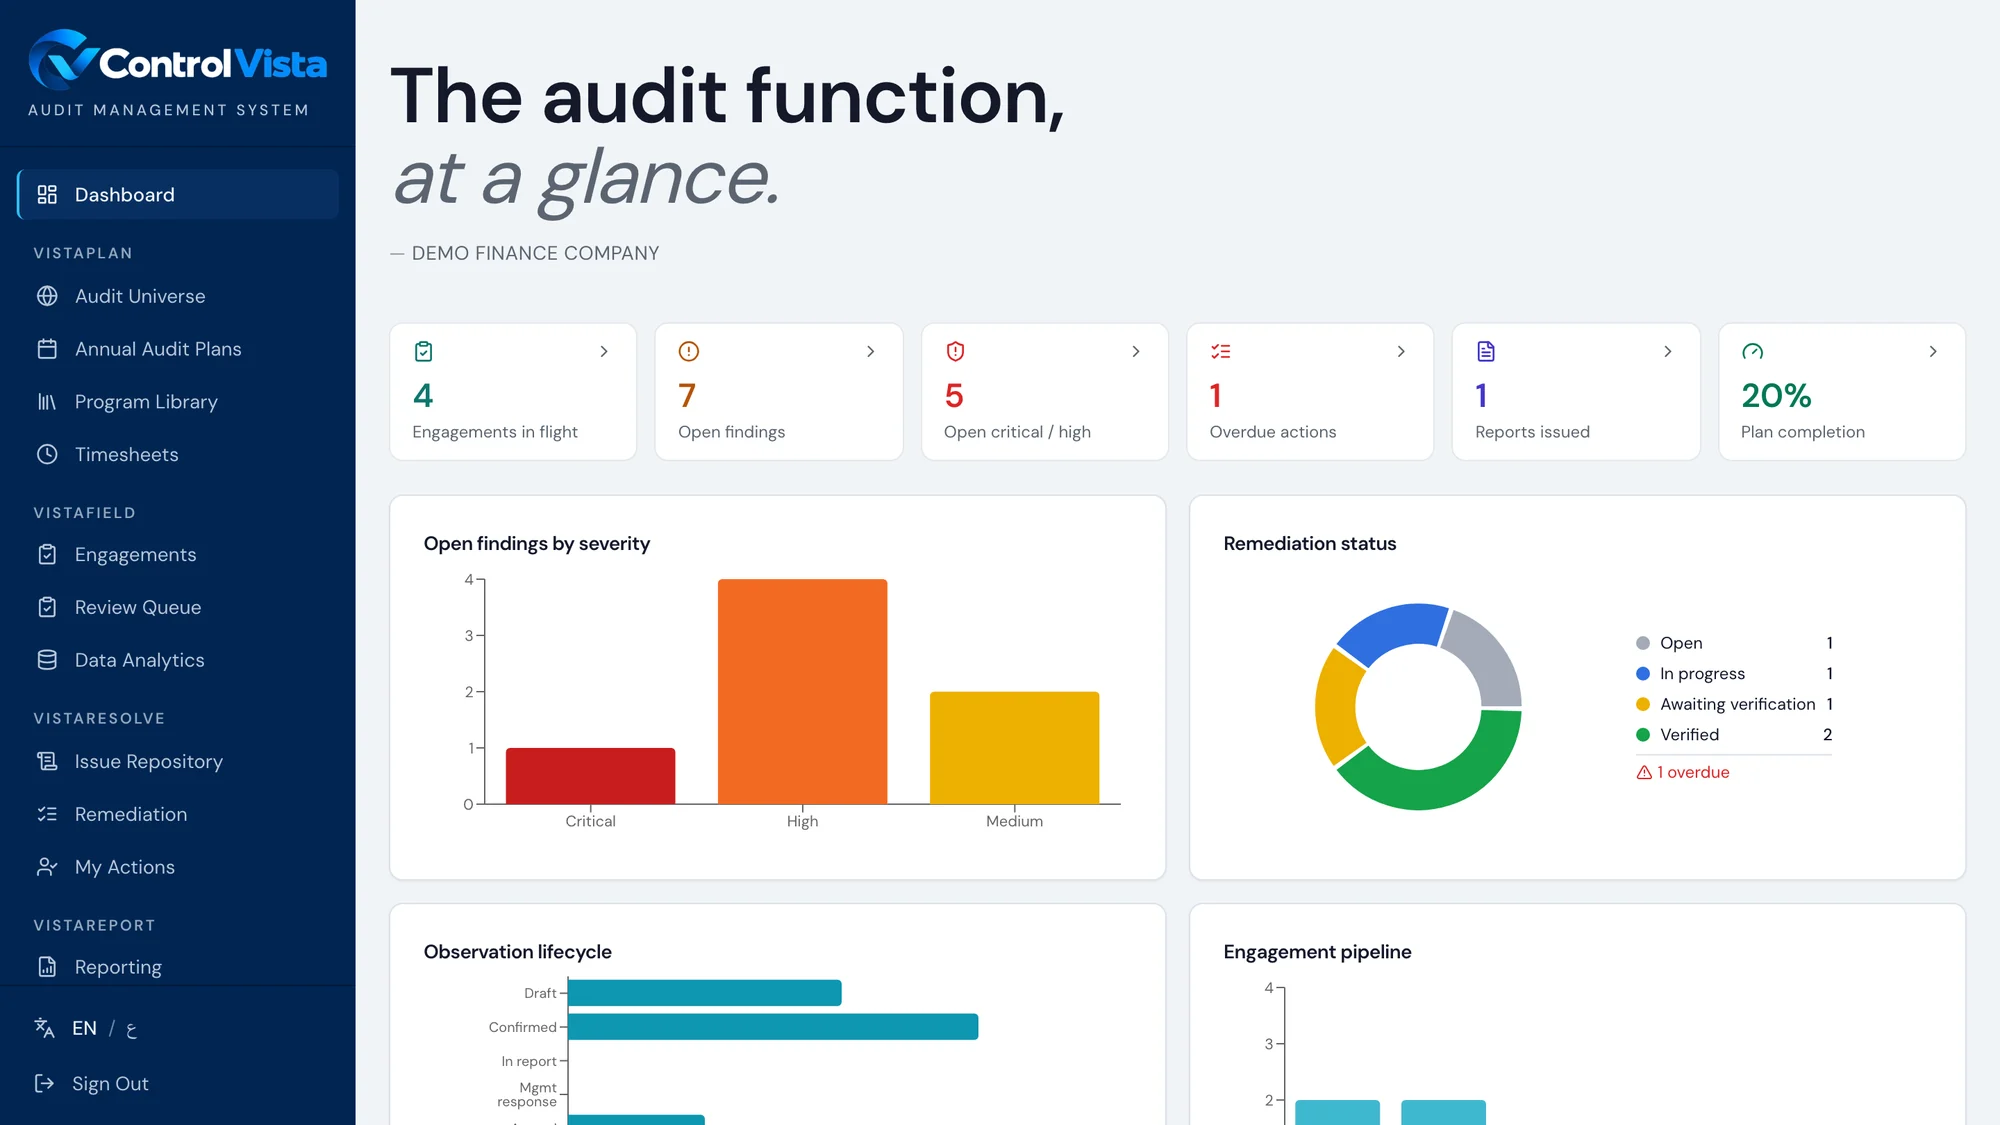The height and width of the screenshot is (1125, 2000).
Task: Click the Review Queue clipboard icon
Action: (x=47, y=607)
